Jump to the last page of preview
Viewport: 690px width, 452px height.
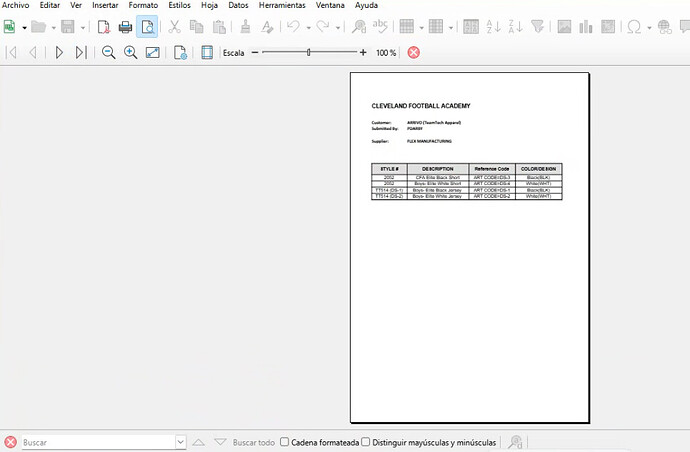coord(81,52)
